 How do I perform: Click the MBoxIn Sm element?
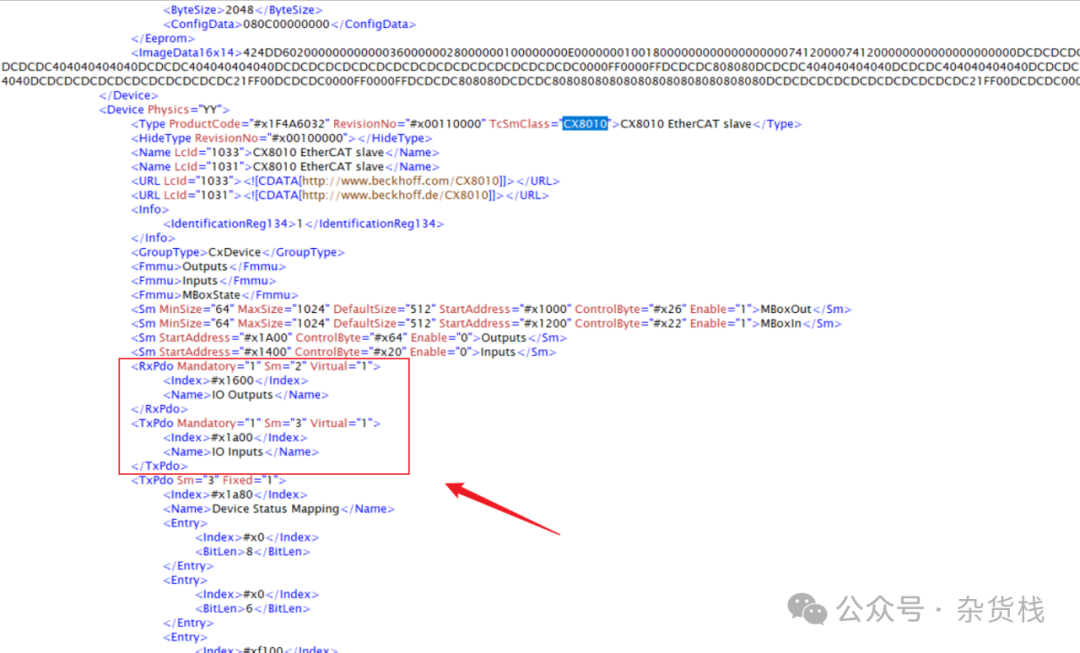pyautogui.click(x=486, y=324)
